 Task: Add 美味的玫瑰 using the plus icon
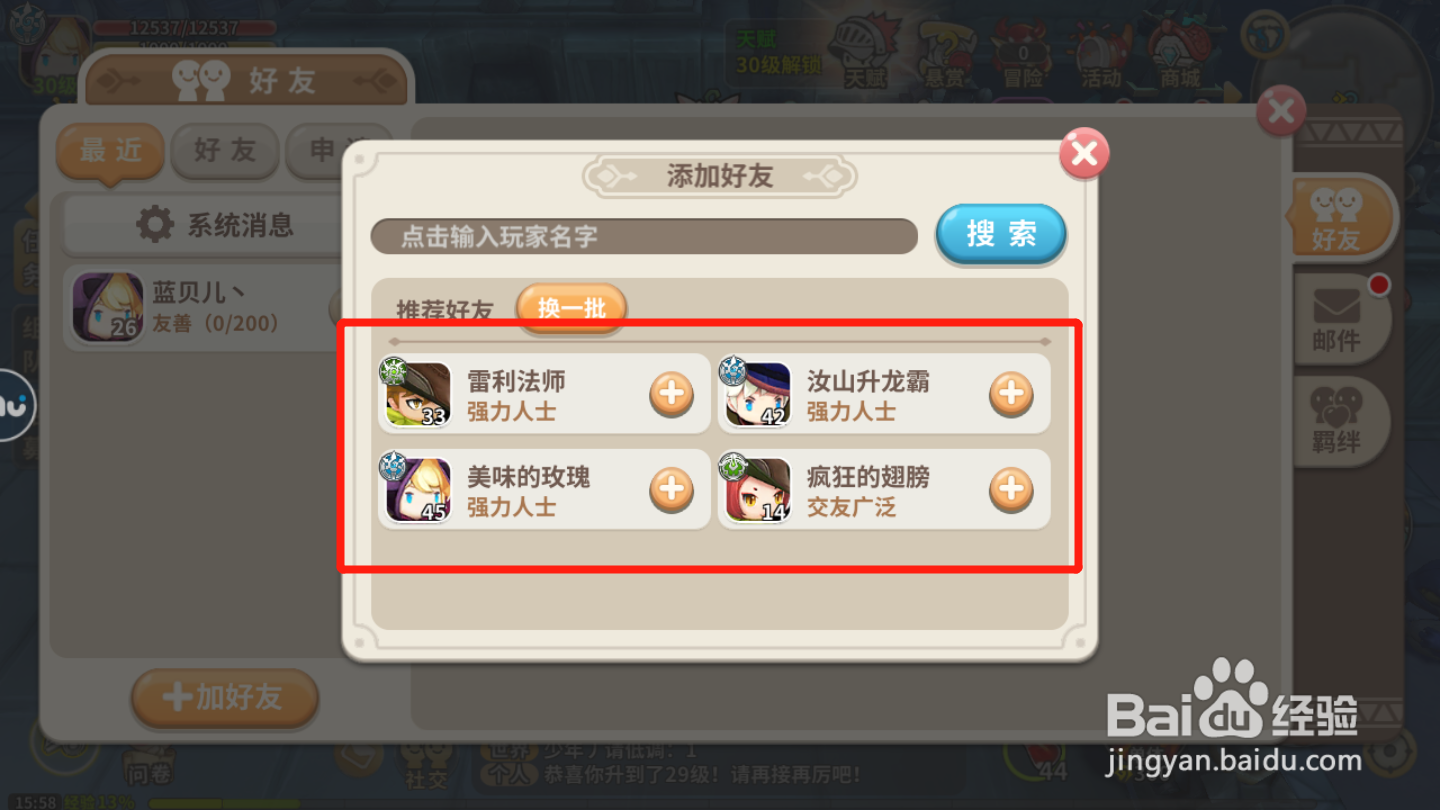pos(671,490)
